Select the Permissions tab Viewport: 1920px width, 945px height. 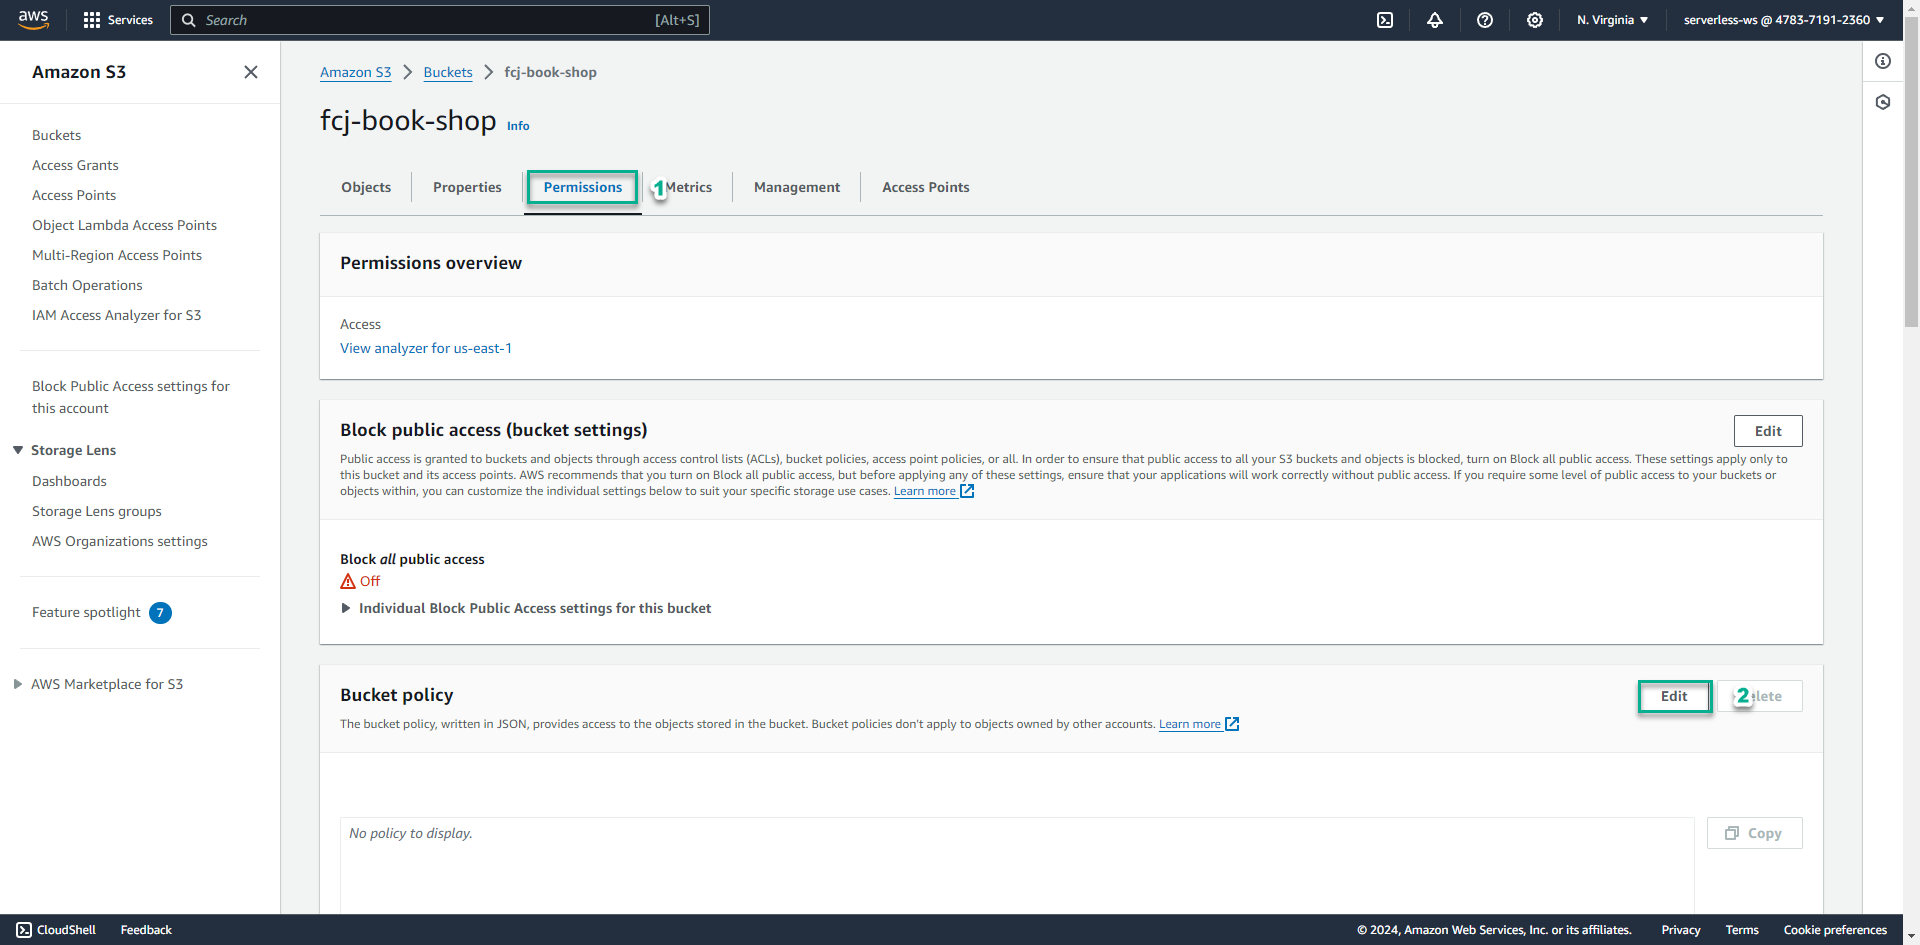tap(583, 187)
